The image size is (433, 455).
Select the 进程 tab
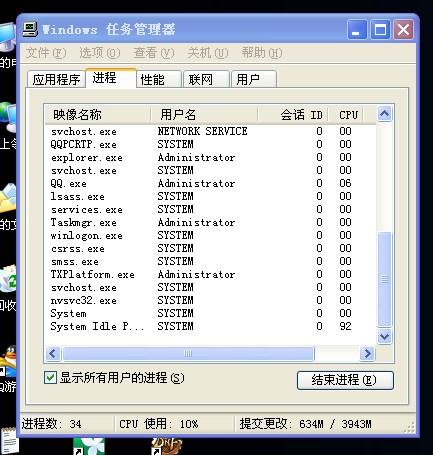pyautogui.click(x=111, y=78)
